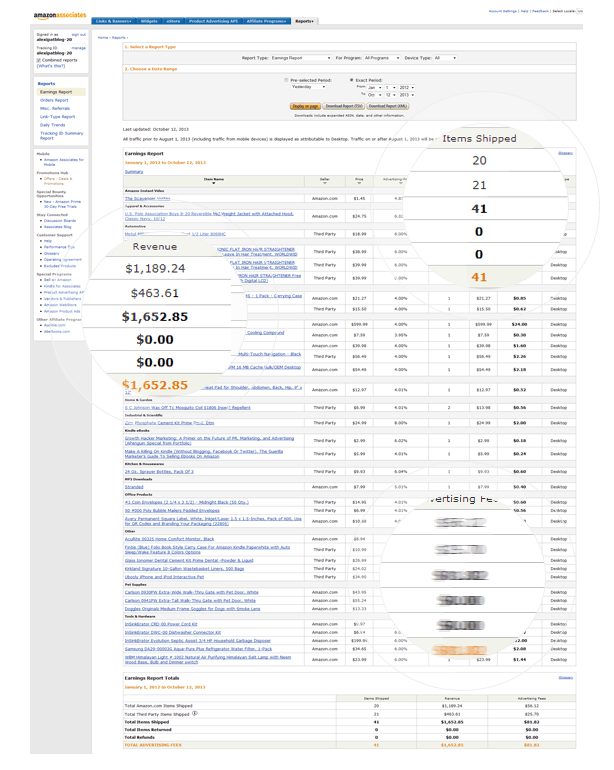Open InSinkErator CRD-00 Power Cord Kit link
Viewport: 614px width, 770px height.
click(161, 624)
